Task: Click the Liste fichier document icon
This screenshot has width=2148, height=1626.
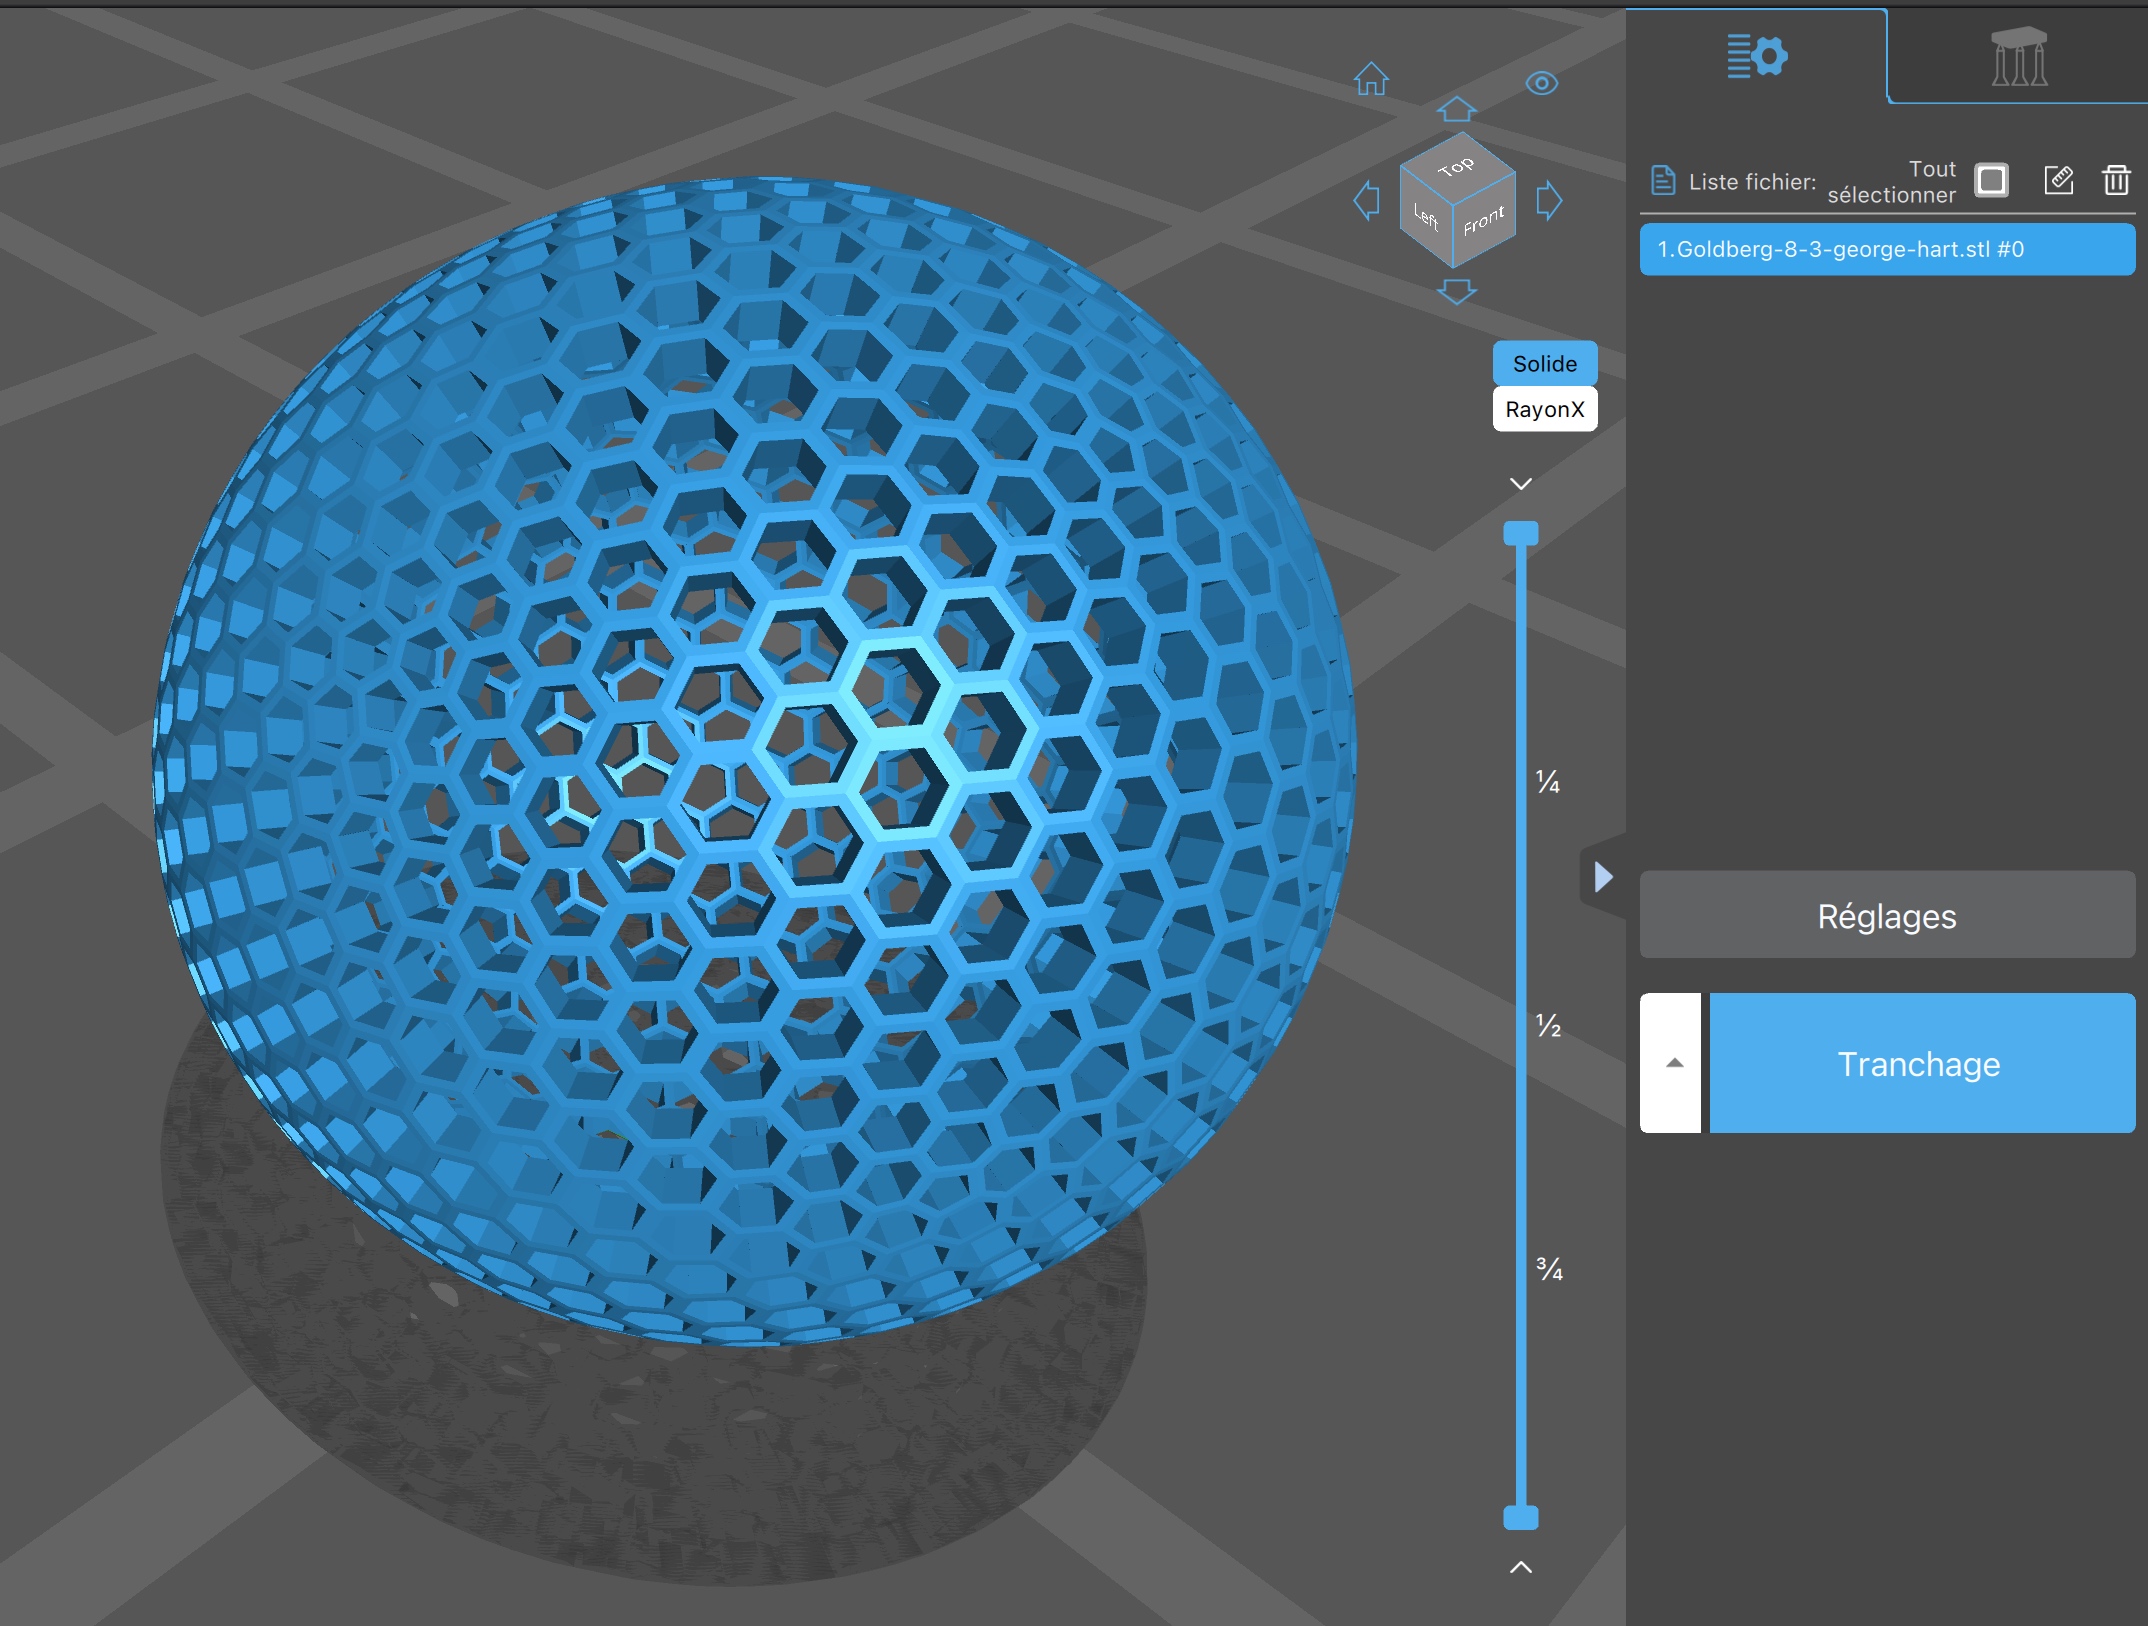Action: [x=1663, y=181]
